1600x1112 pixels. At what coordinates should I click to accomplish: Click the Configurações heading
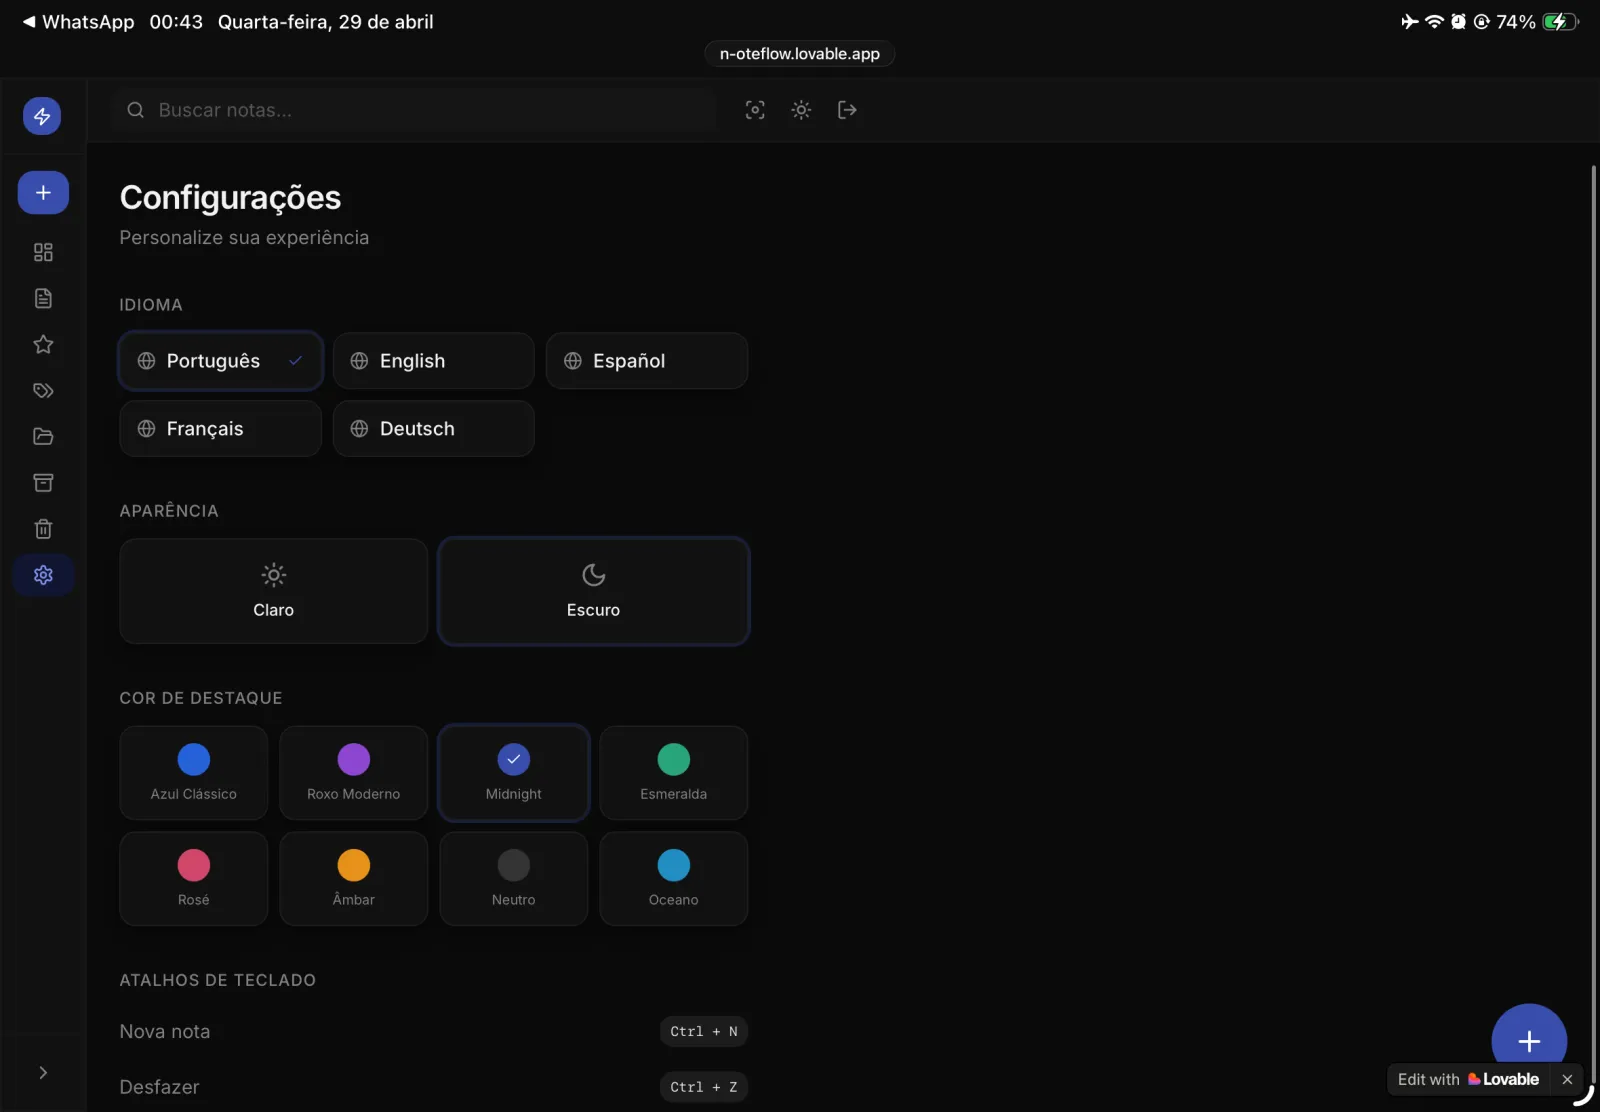coord(230,197)
